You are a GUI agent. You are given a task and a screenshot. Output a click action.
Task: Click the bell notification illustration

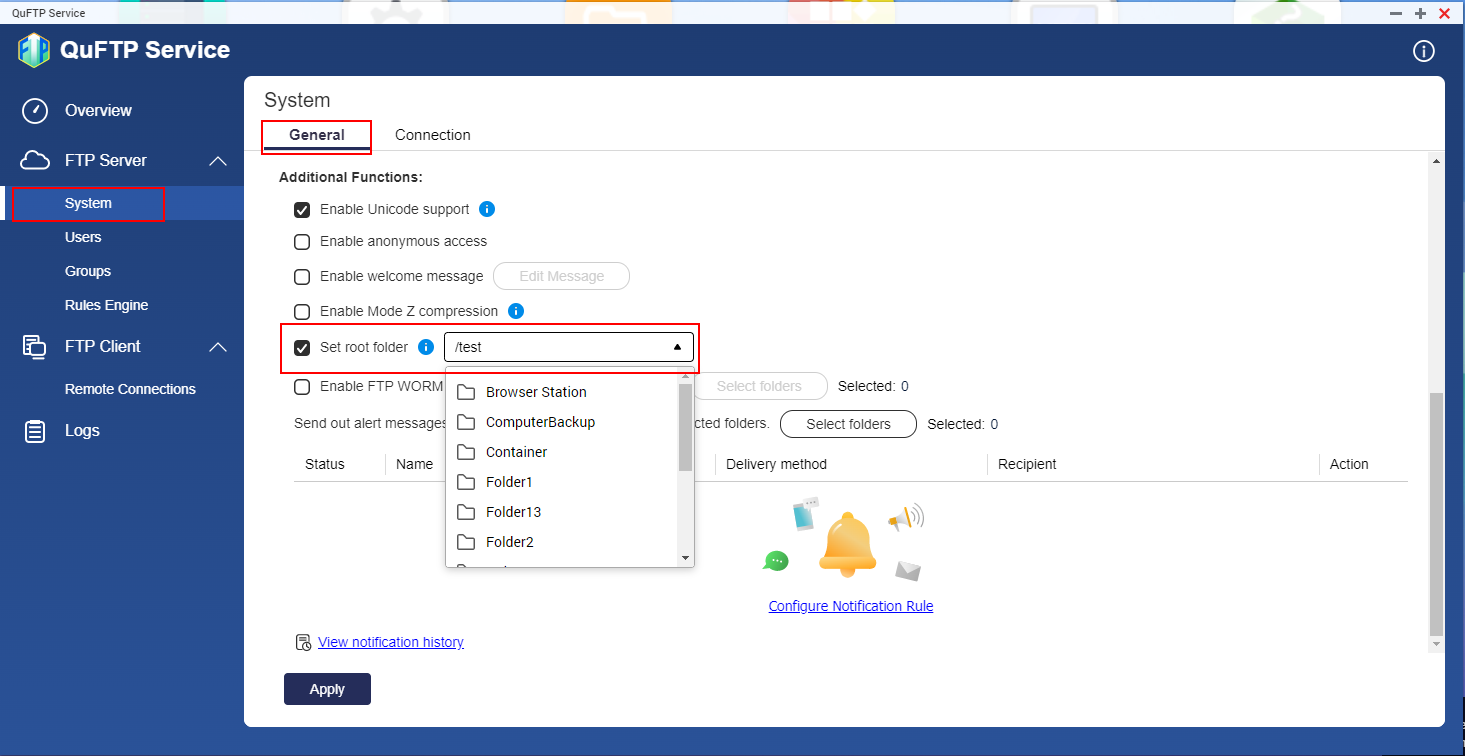(x=847, y=543)
